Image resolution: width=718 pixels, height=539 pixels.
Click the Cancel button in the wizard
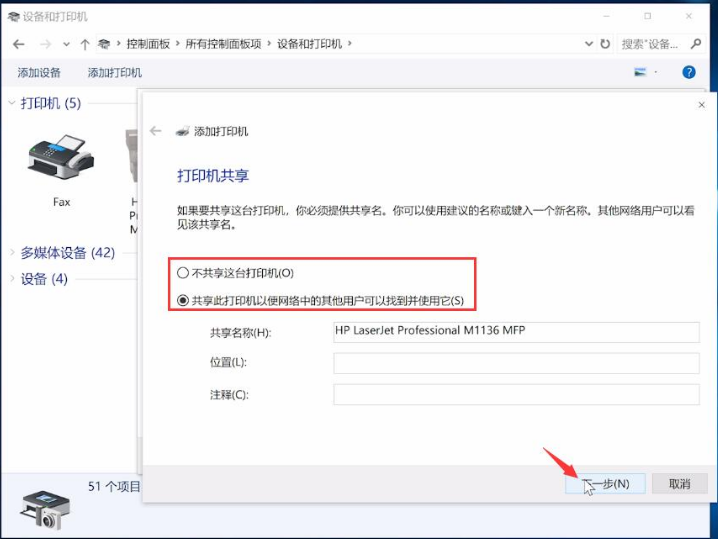point(679,484)
